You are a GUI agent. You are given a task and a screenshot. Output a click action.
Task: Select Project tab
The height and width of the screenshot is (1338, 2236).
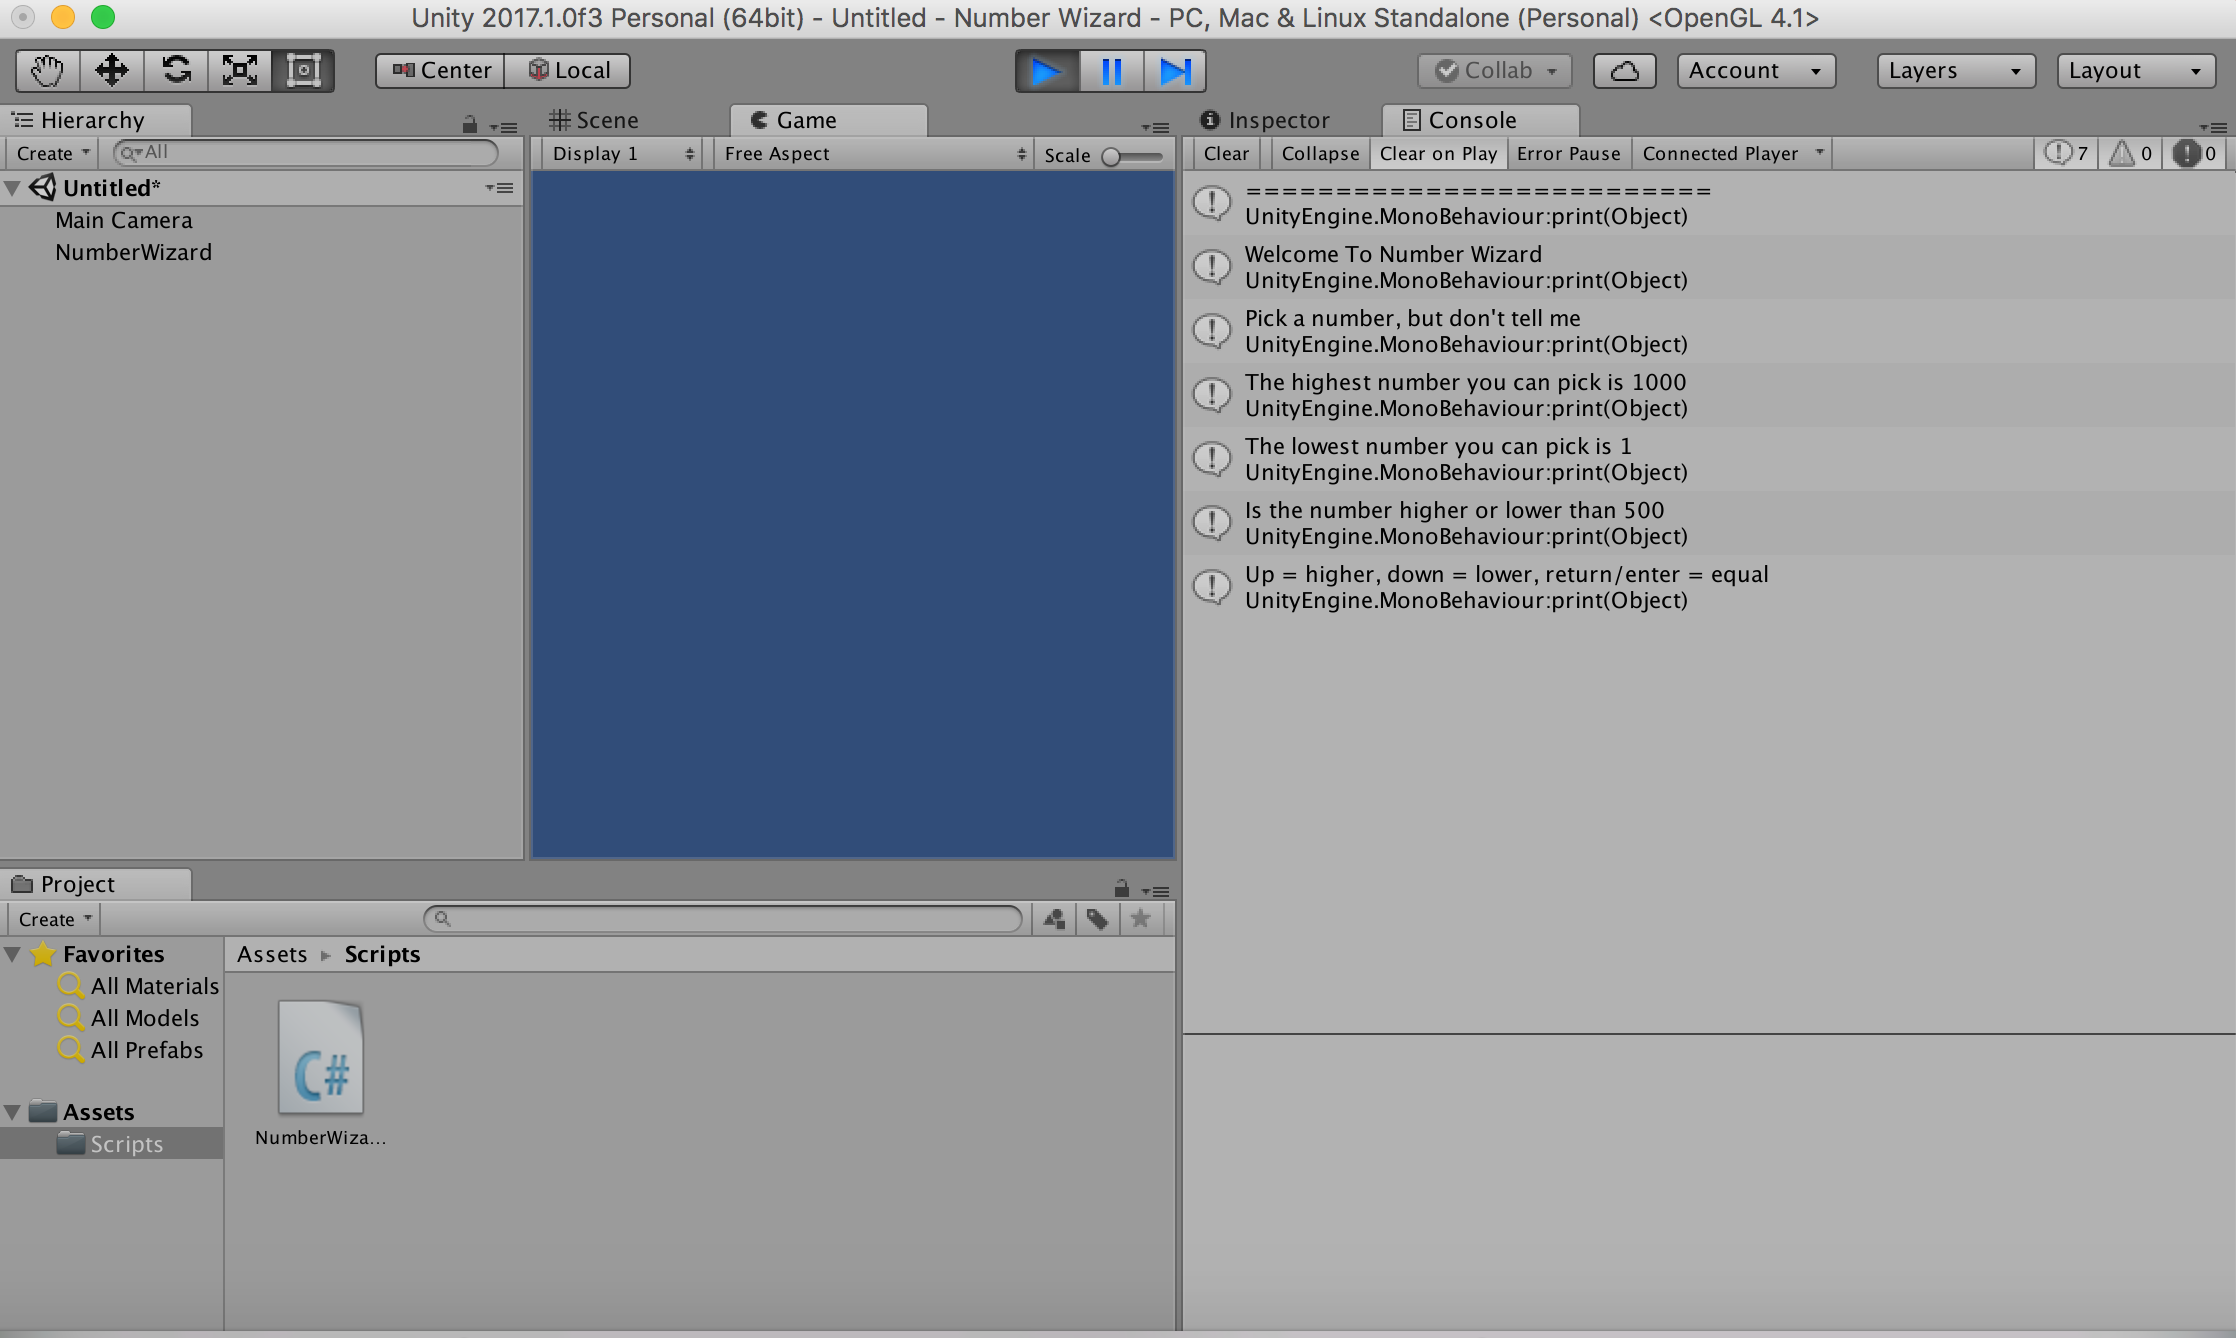click(95, 885)
